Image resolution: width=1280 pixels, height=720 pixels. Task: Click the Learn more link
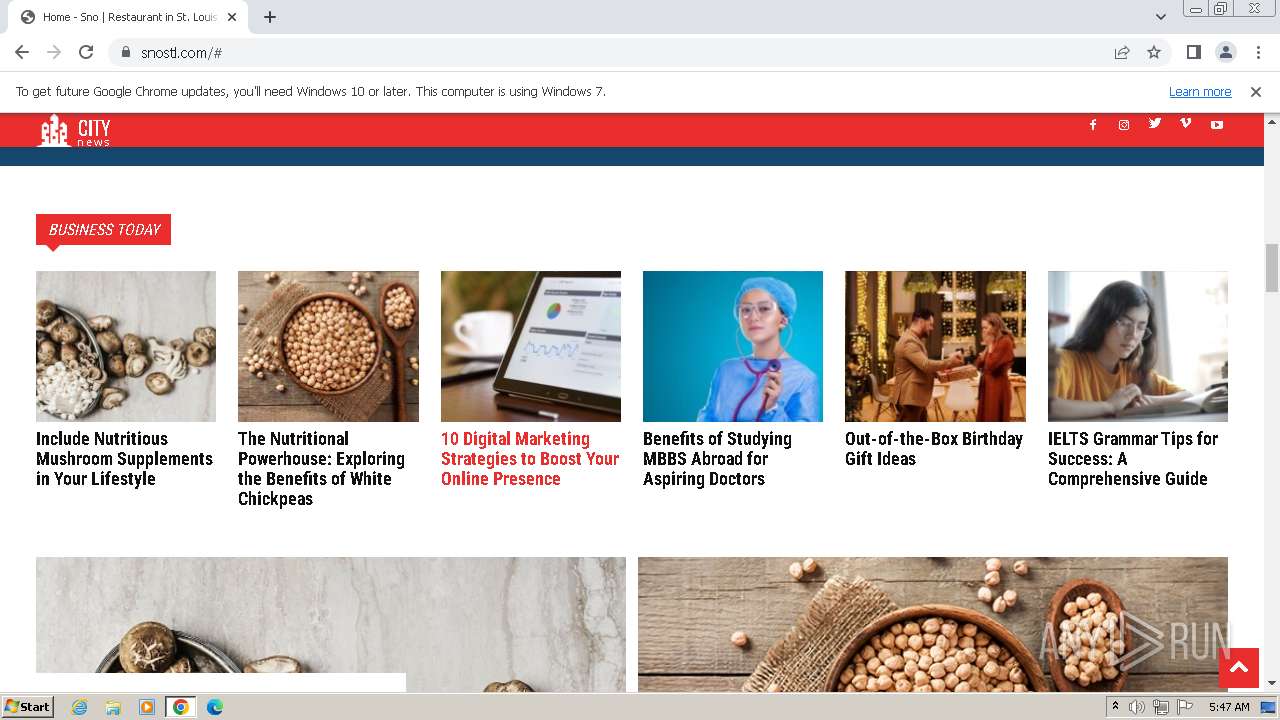point(1200,91)
